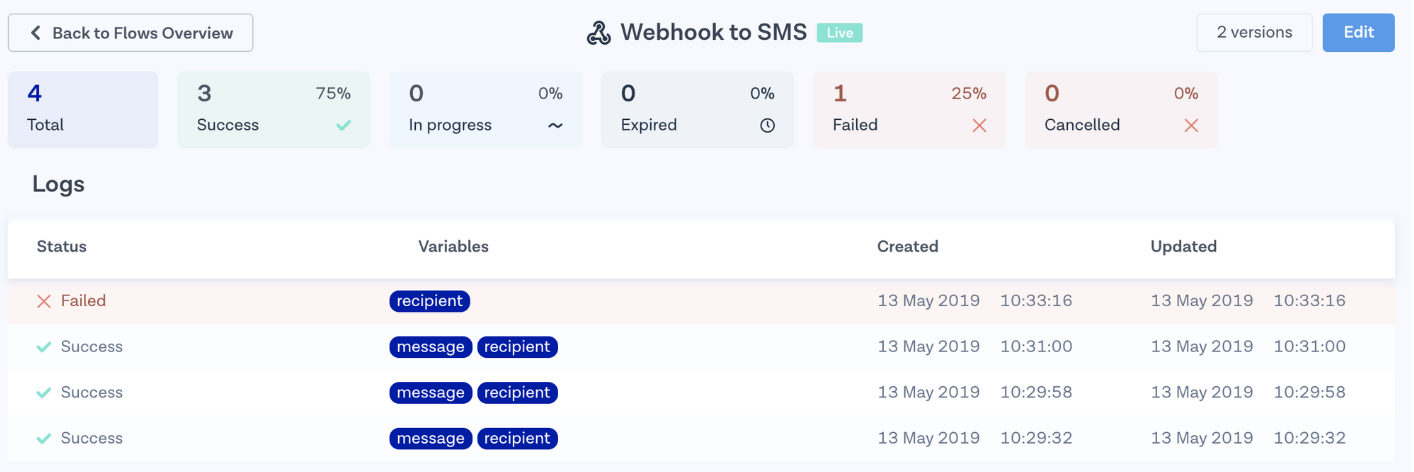Click recipient tag on 10:29:58 log row
The height and width of the screenshot is (472, 1414).
pos(517,393)
